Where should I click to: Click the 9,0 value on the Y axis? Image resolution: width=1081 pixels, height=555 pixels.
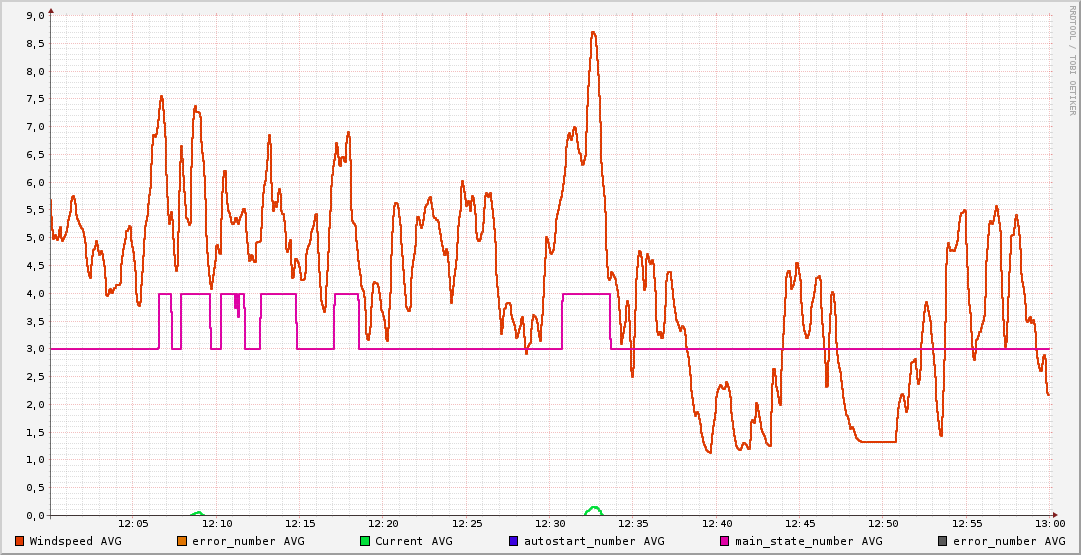35,16
